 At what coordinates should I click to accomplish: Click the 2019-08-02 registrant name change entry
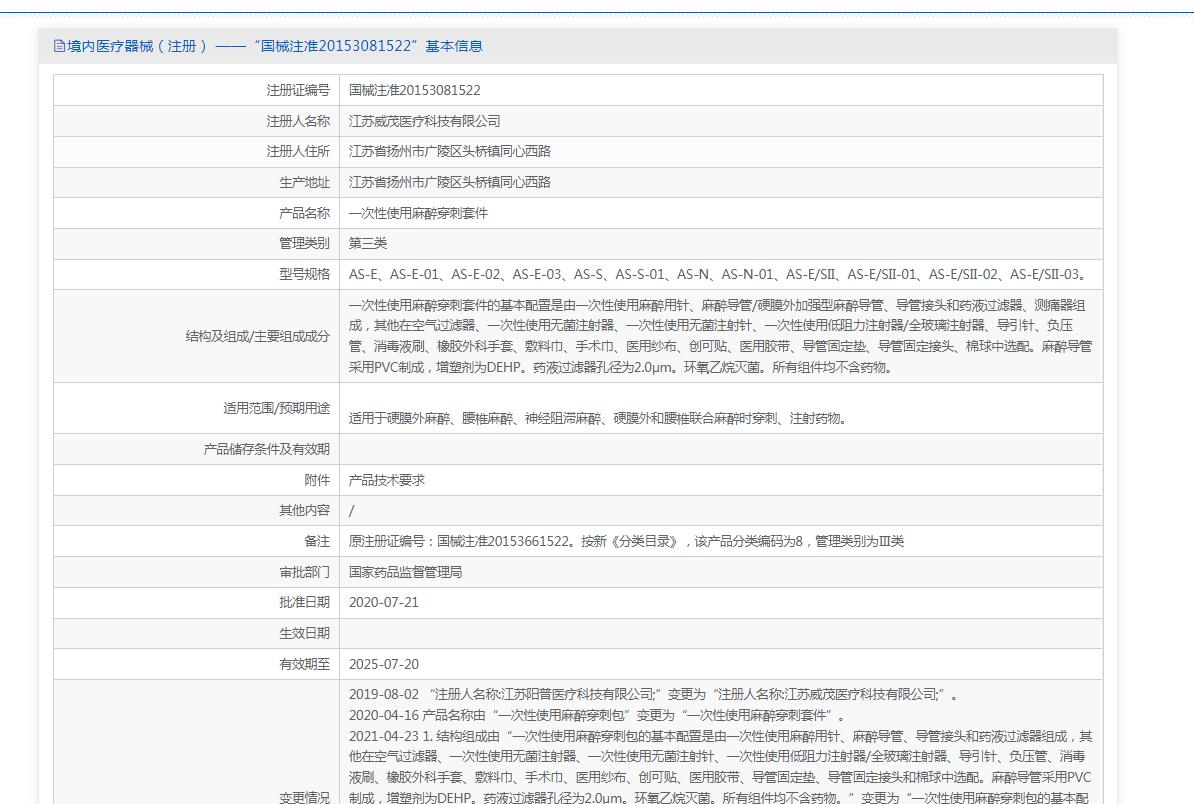click(x=654, y=694)
